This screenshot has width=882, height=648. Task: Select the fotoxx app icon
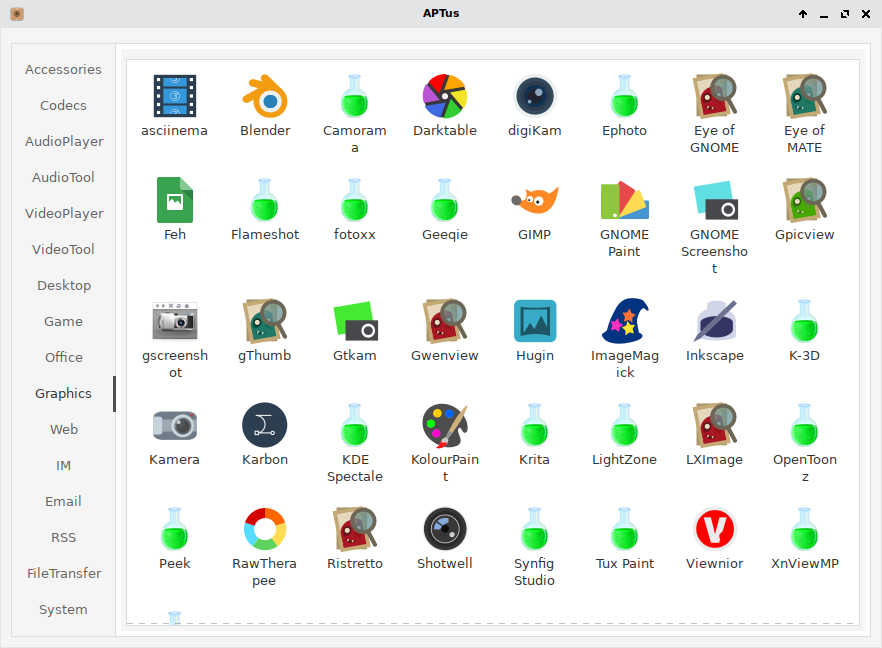click(x=354, y=200)
